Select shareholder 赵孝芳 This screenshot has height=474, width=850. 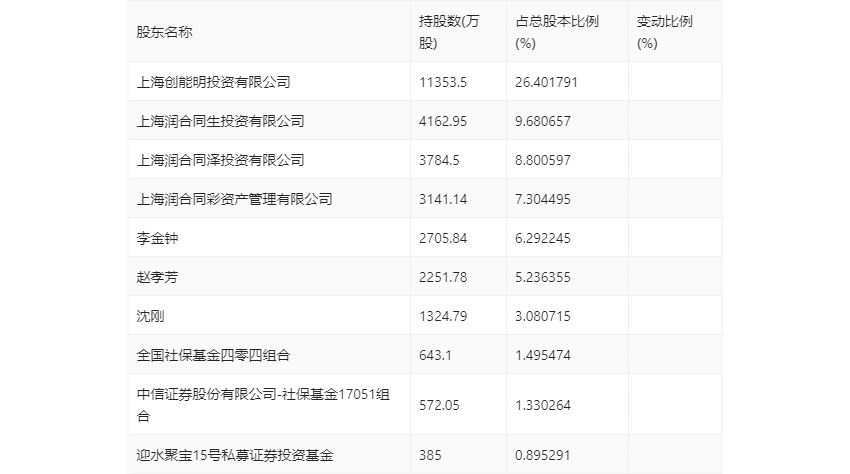pyautogui.click(x=157, y=277)
